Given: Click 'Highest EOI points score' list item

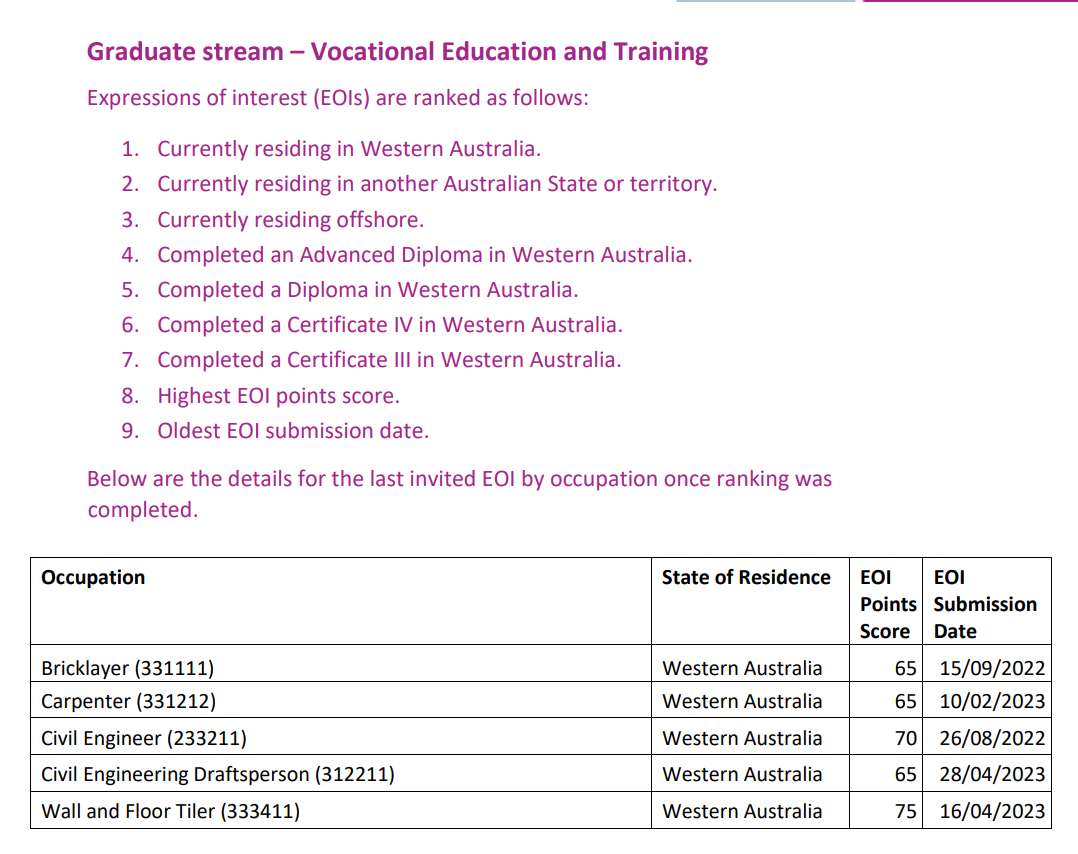Looking at the screenshot, I should (278, 396).
